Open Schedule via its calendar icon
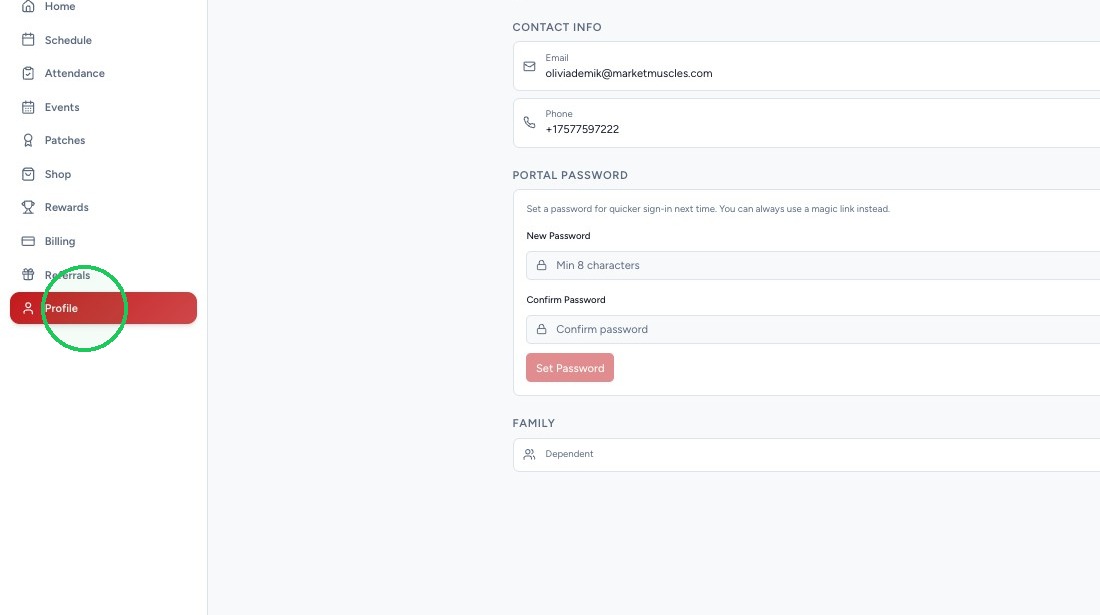 pos(28,39)
